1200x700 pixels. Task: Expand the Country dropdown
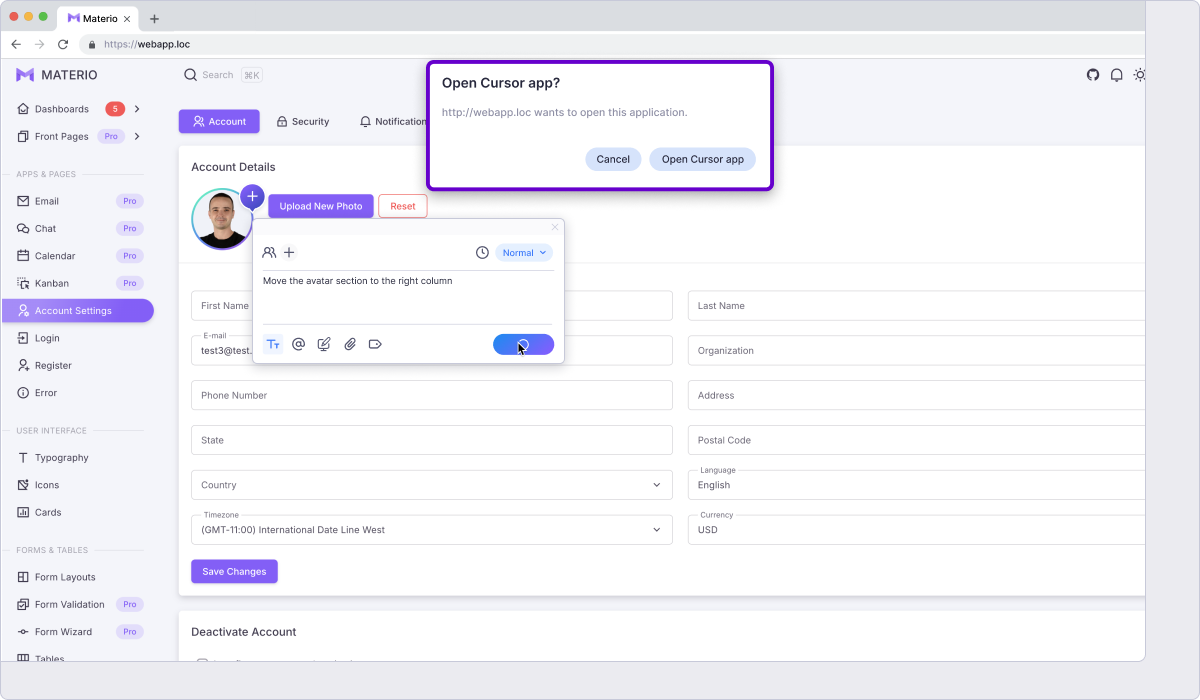pos(431,485)
